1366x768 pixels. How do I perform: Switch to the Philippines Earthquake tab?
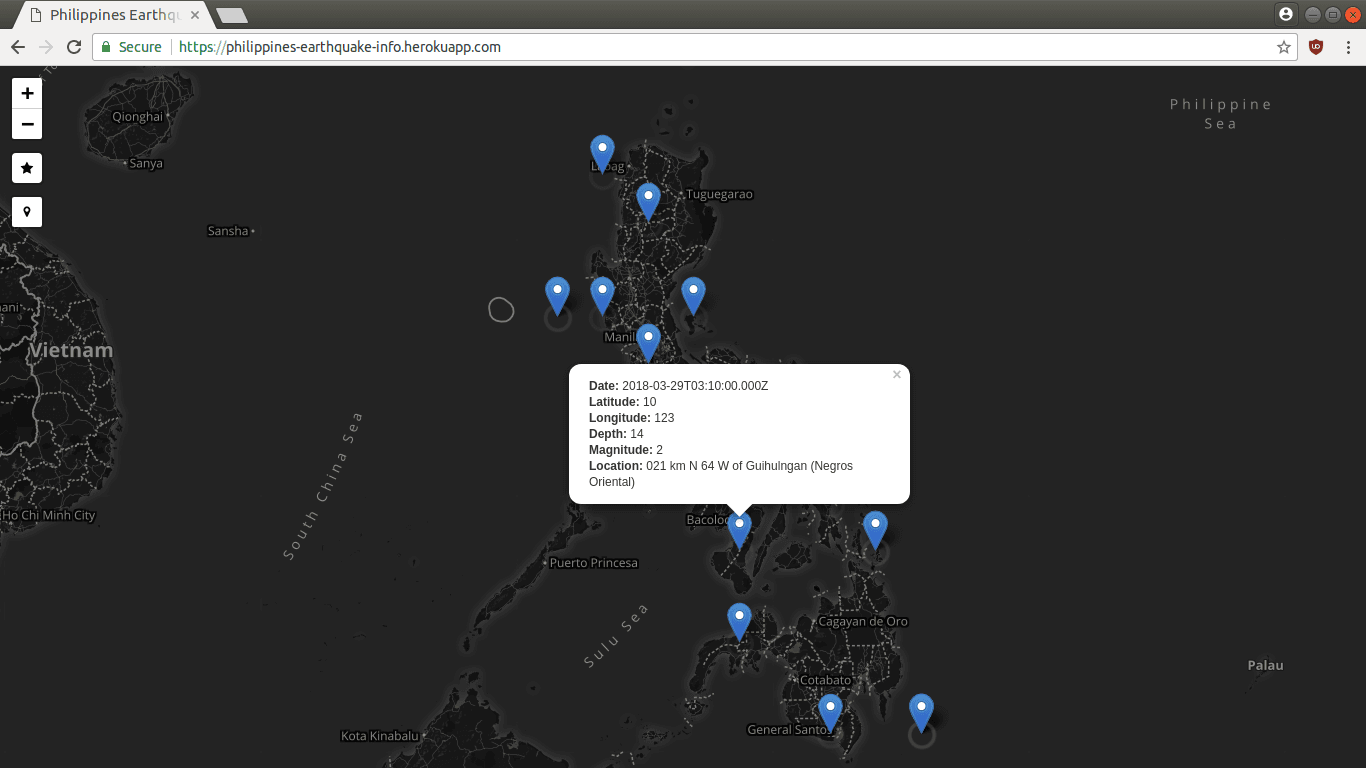(110, 15)
